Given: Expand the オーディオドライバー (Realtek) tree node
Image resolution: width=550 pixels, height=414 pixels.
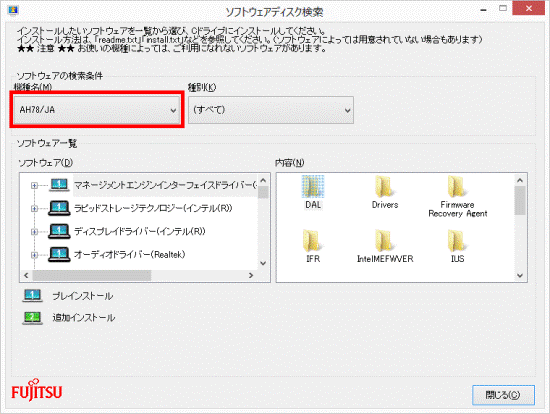Looking at the screenshot, I should [34, 255].
